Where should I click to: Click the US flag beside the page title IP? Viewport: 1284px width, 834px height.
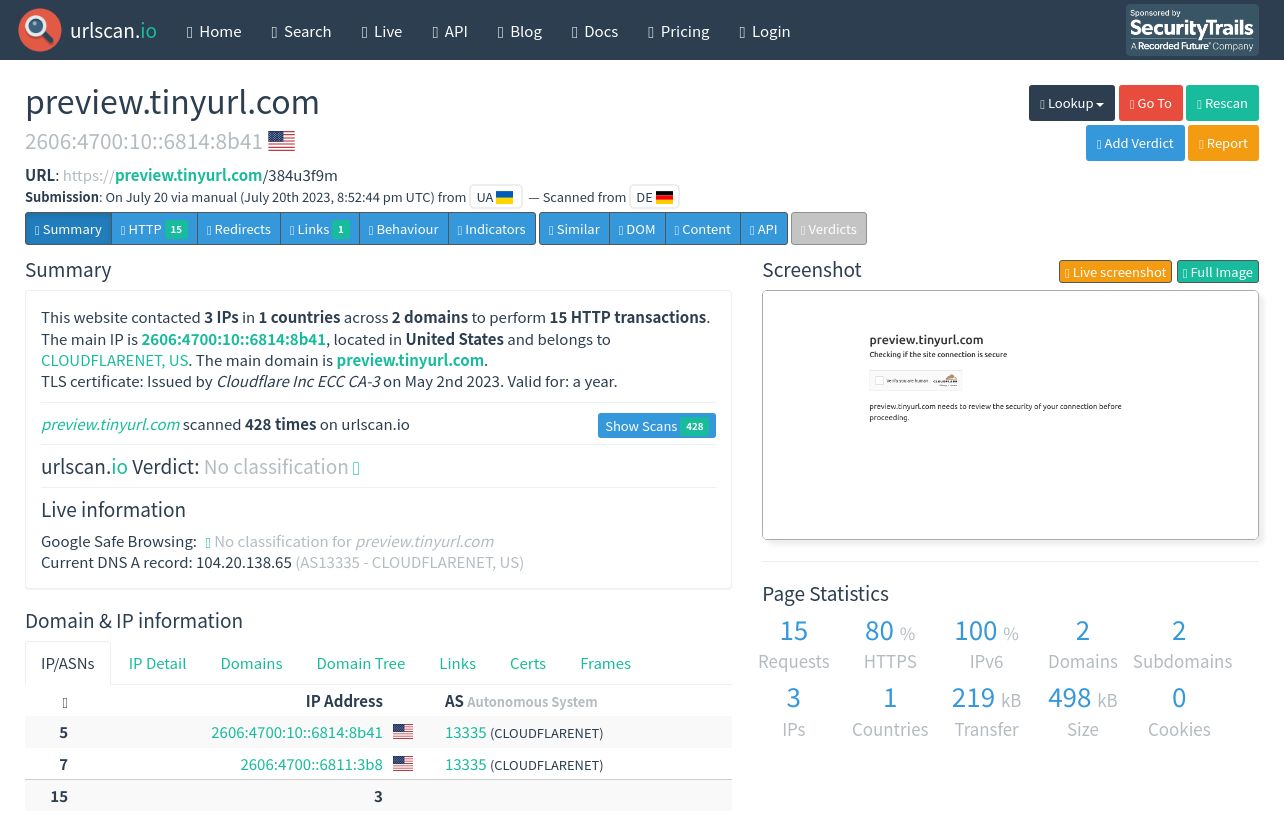[281, 141]
